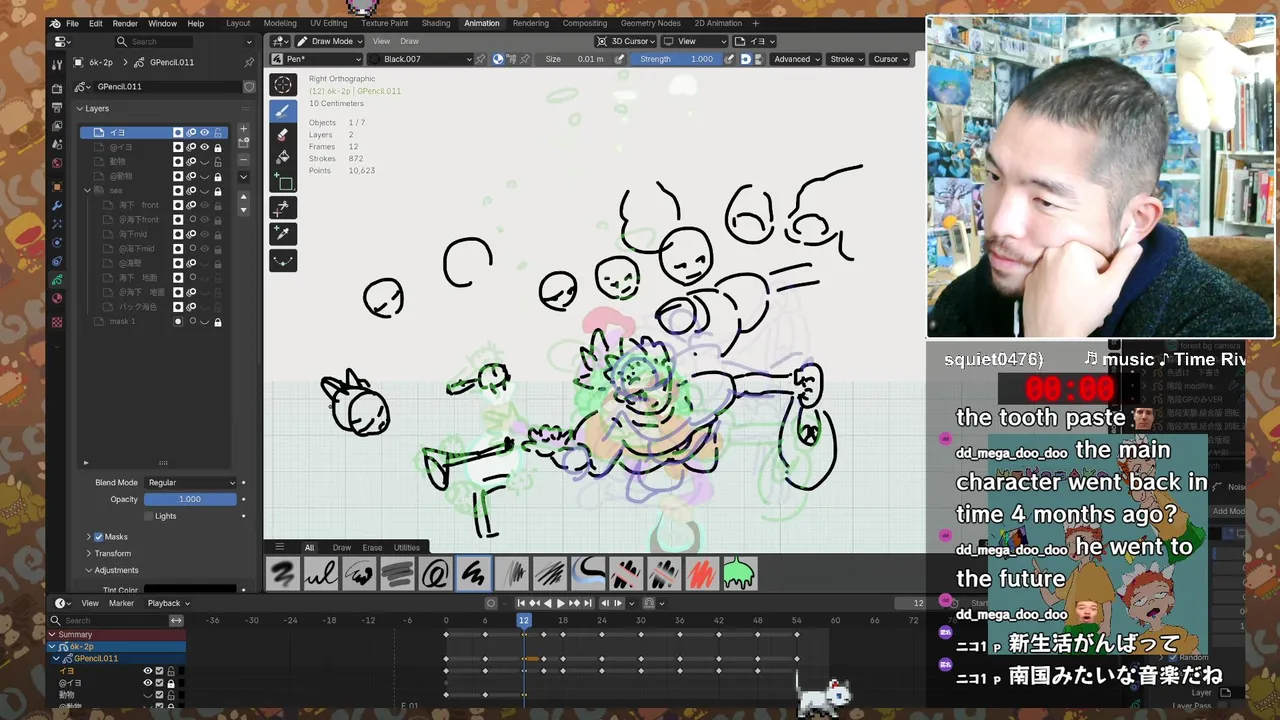Enable the Lights checkbox
The height and width of the screenshot is (720, 1280).
149,516
